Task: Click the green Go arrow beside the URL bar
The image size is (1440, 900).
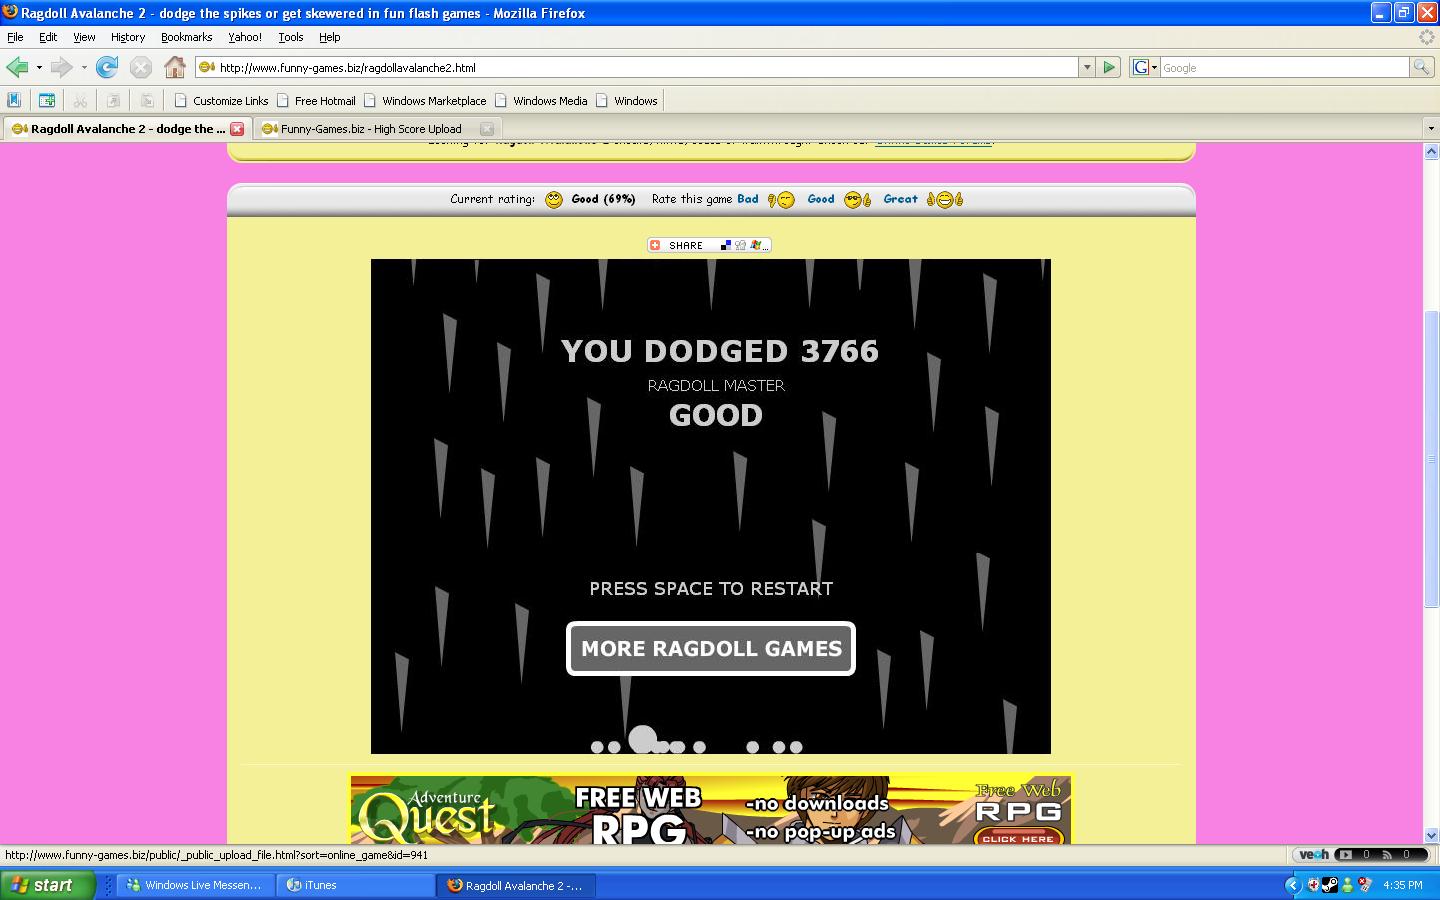Action: 1109,67
